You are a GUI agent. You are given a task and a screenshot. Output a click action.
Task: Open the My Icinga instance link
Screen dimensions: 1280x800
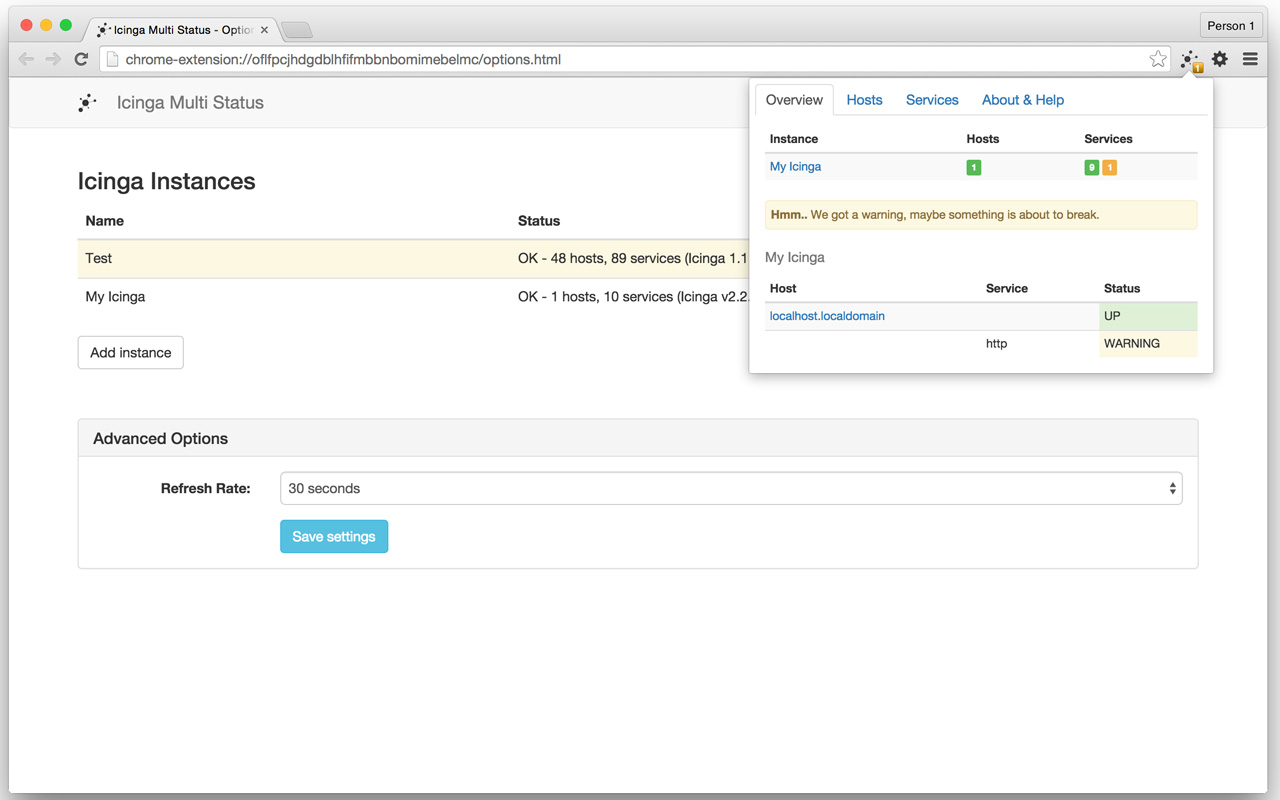[x=795, y=166]
